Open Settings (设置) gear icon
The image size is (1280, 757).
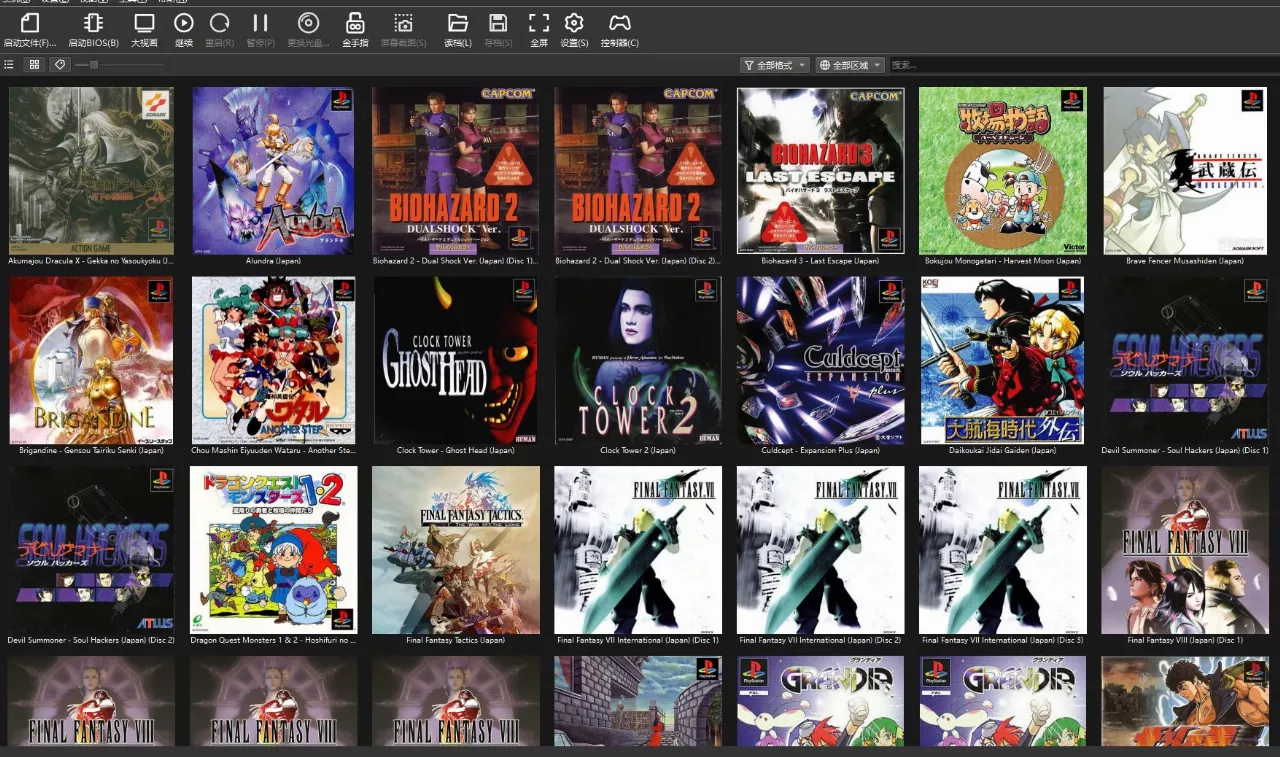pyautogui.click(x=574, y=23)
